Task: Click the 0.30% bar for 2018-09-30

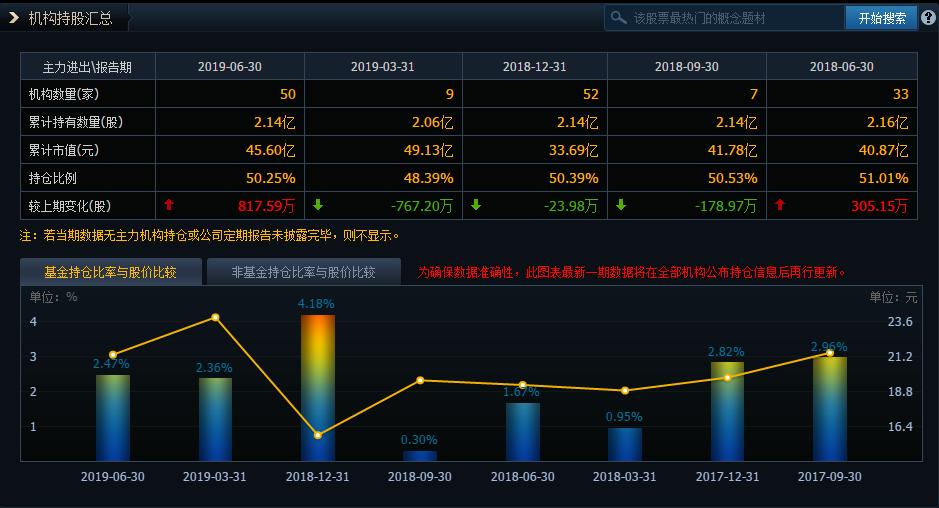Action: click(x=420, y=456)
